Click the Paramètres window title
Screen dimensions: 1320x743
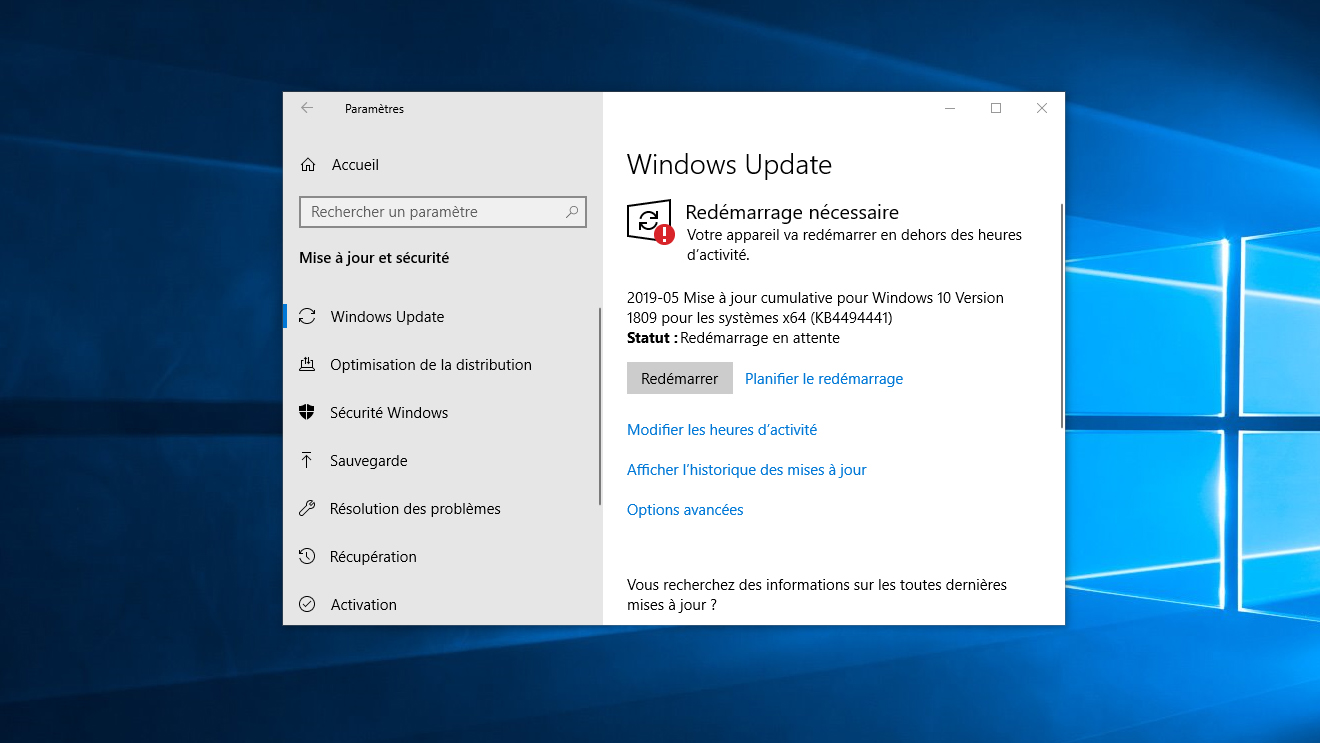click(x=374, y=109)
